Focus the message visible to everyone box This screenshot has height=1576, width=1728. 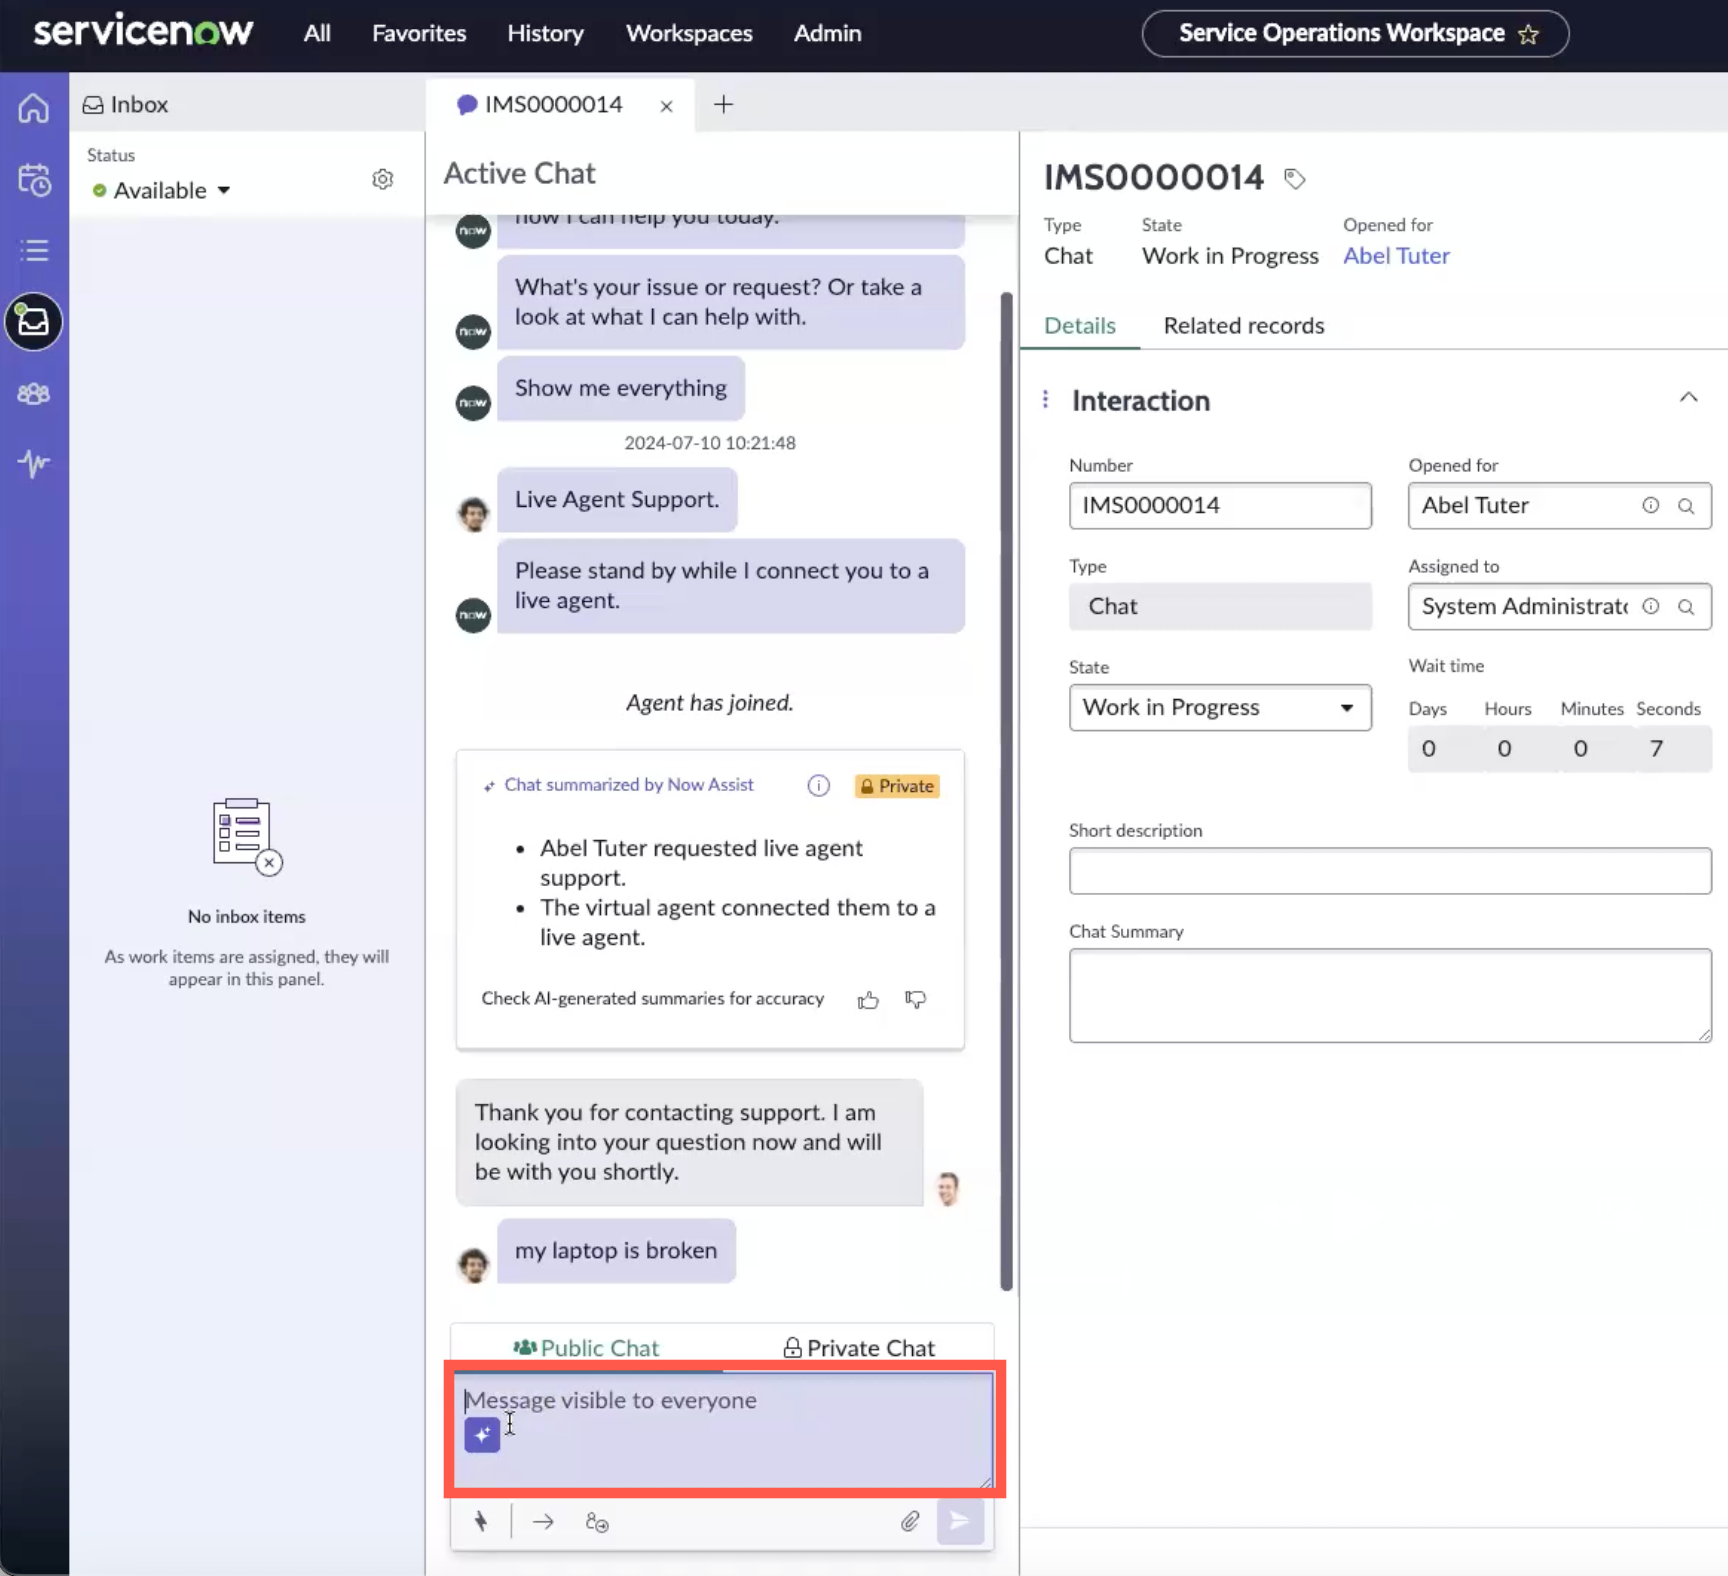click(724, 1429)
